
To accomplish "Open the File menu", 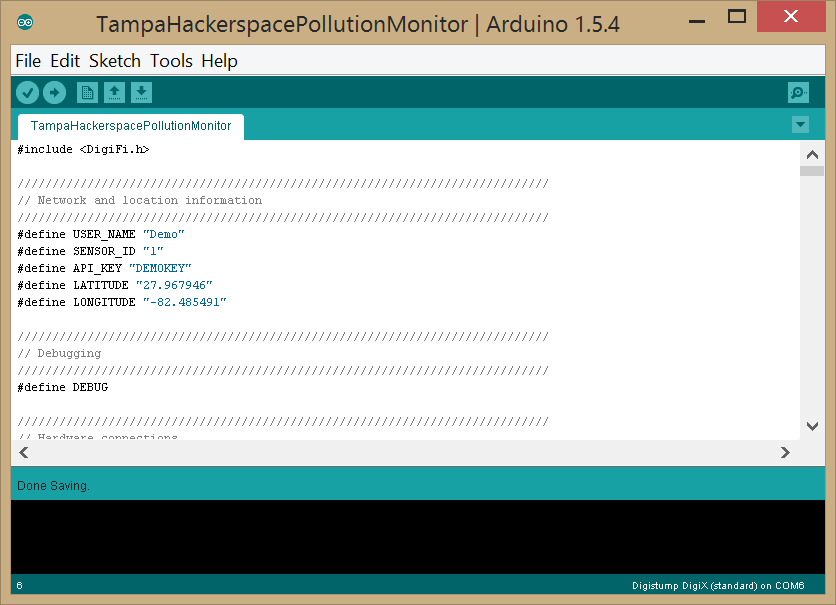I will (28, 61).
